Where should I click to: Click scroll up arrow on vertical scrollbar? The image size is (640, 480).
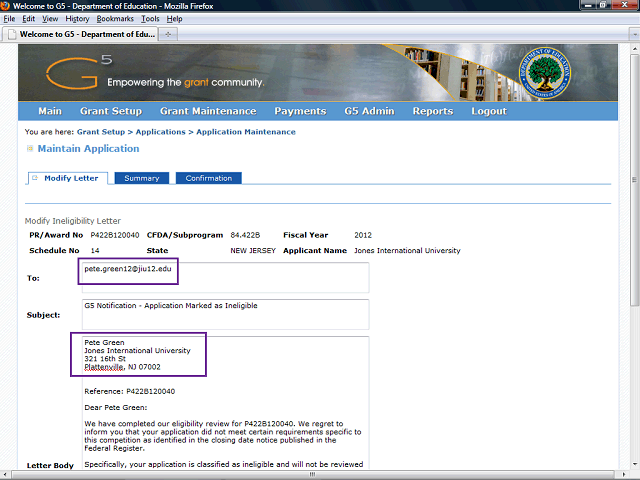634,48
